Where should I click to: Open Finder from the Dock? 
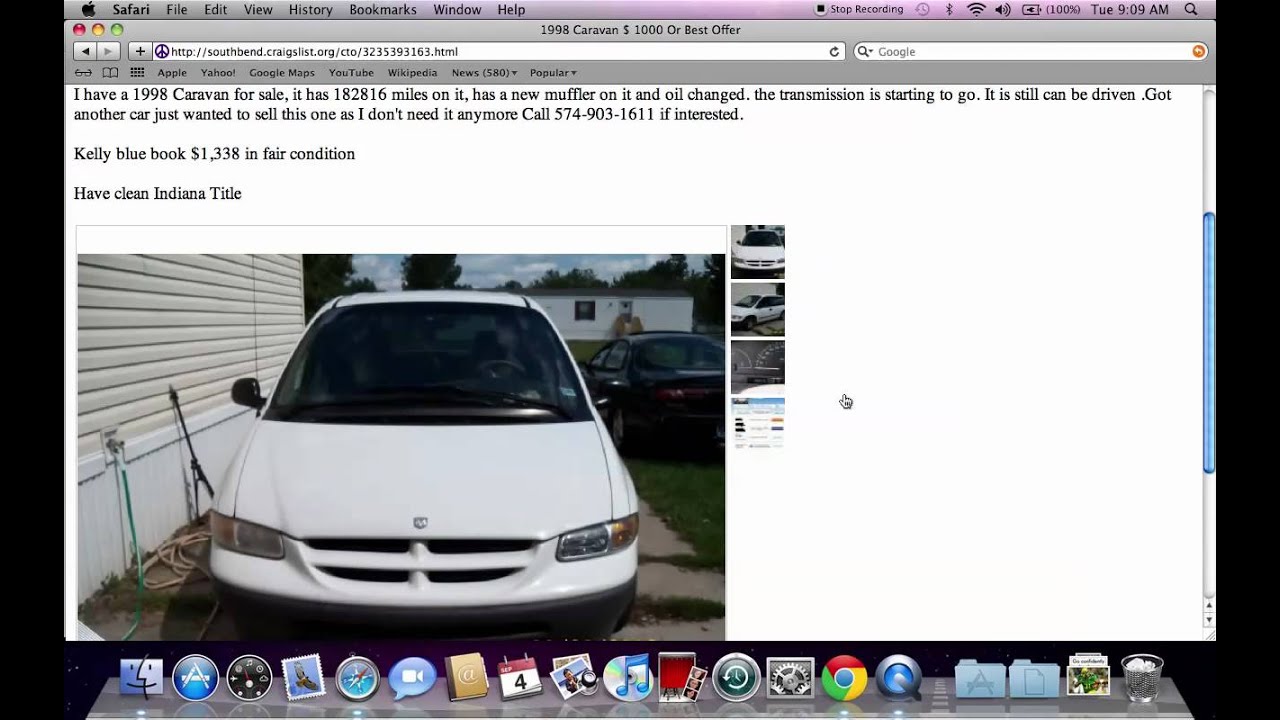[x=142, y=678]
